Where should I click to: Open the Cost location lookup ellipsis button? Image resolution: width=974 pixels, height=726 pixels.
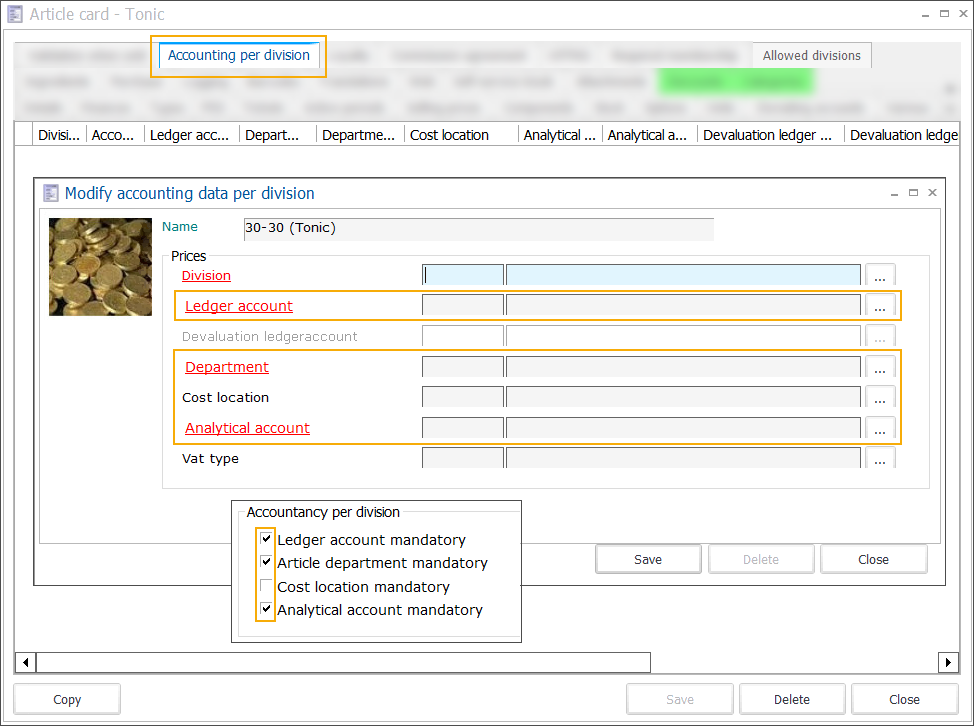click(880, 398)
